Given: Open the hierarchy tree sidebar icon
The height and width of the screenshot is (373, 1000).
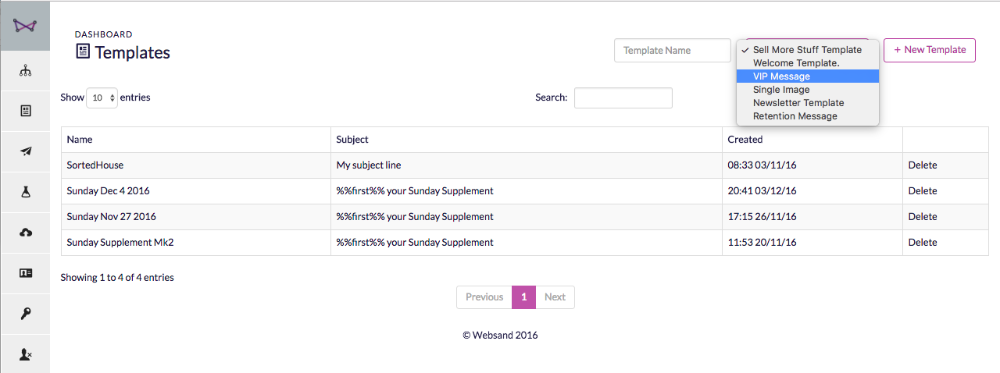Looking at the screenshot, I should pyautogui.click(x=25, y=71).
